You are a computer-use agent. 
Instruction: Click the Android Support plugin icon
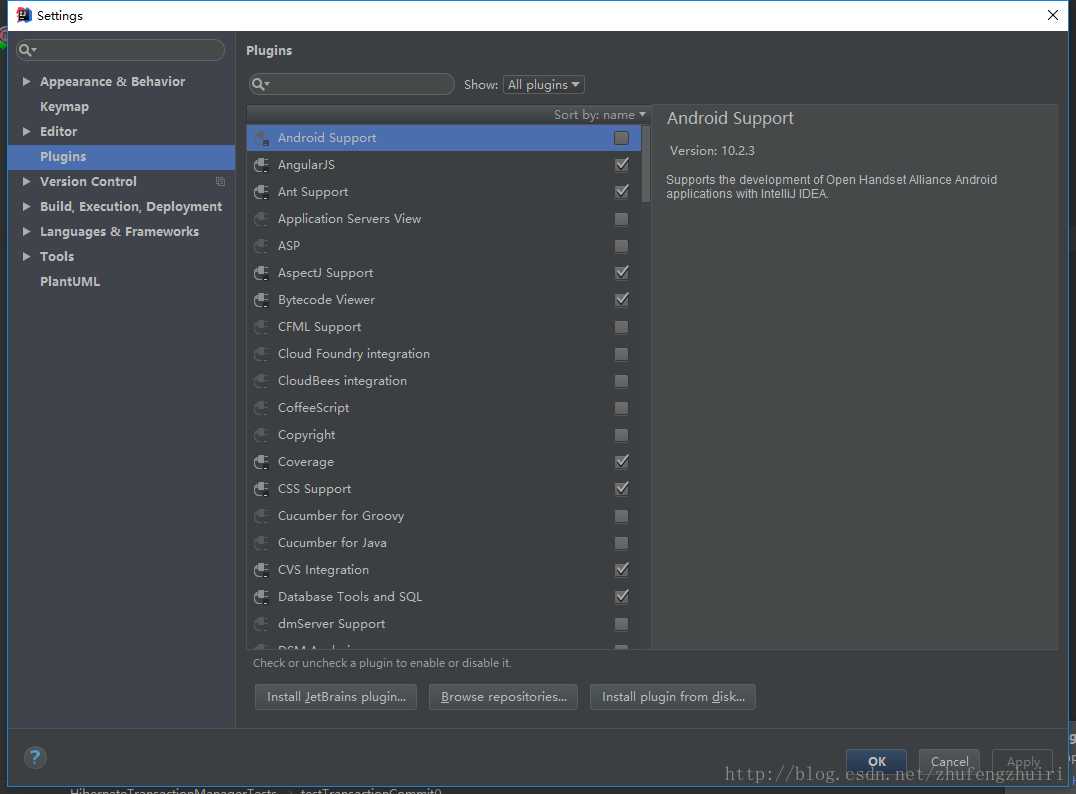tap(261, 139)
